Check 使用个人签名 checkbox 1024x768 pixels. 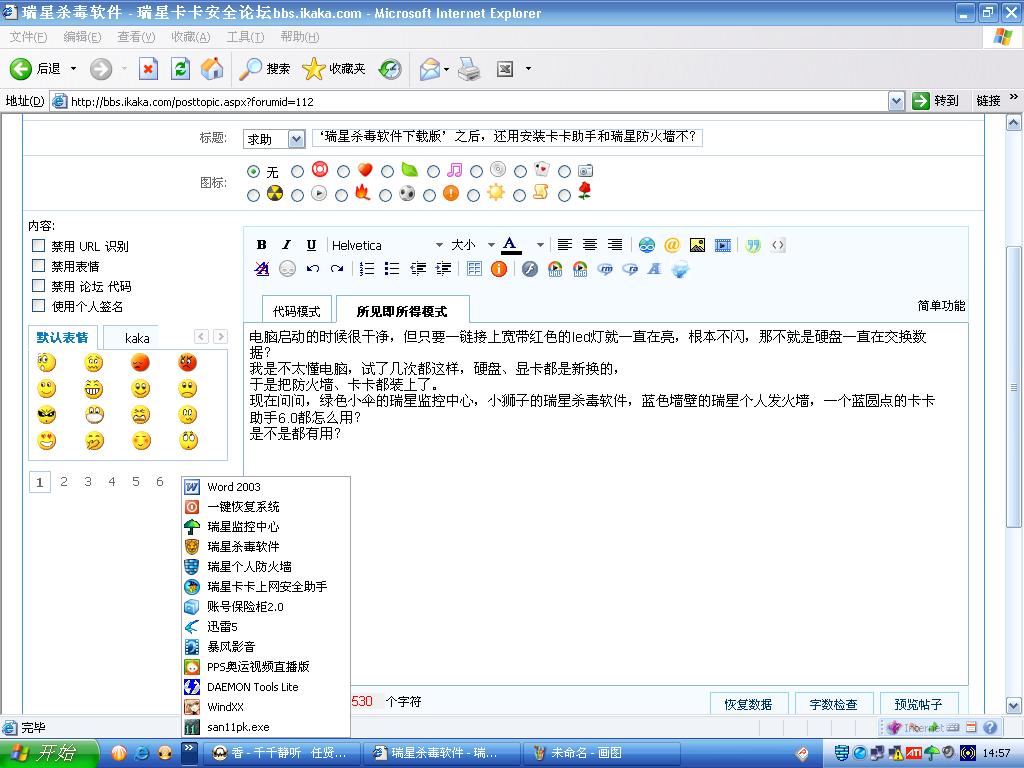(x=39, y=306)
